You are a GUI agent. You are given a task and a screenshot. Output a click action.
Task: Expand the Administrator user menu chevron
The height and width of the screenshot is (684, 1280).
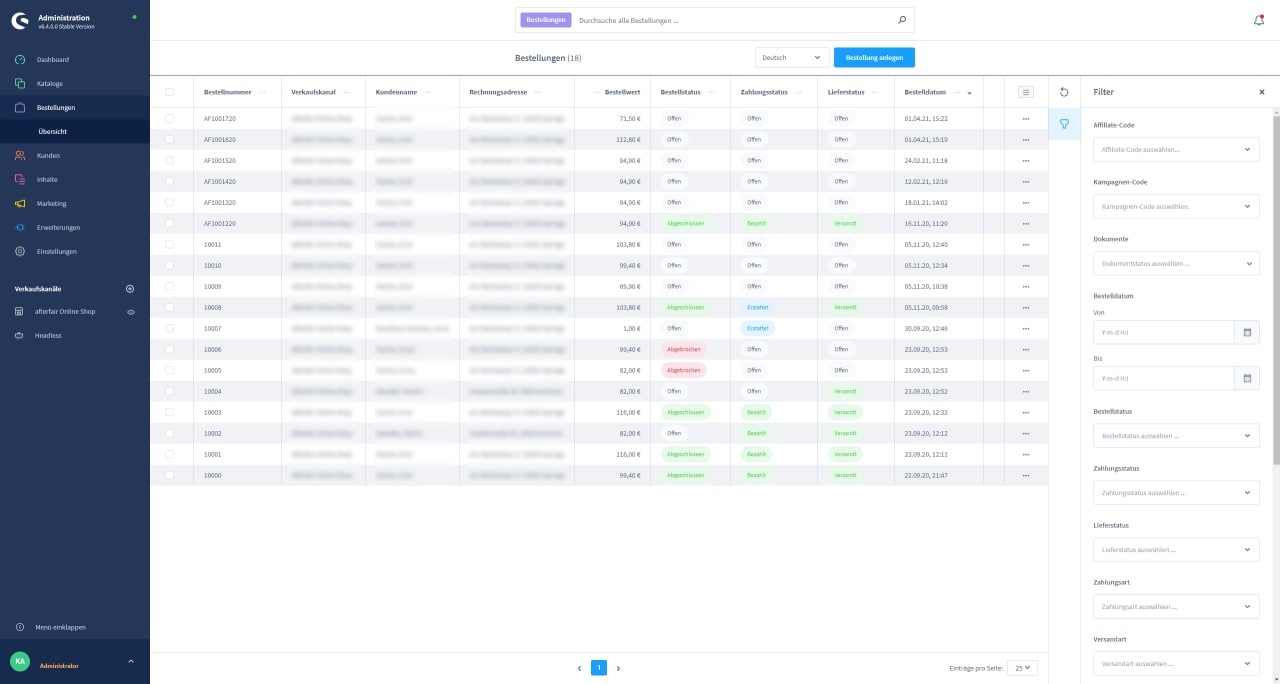tap(130, 662)
